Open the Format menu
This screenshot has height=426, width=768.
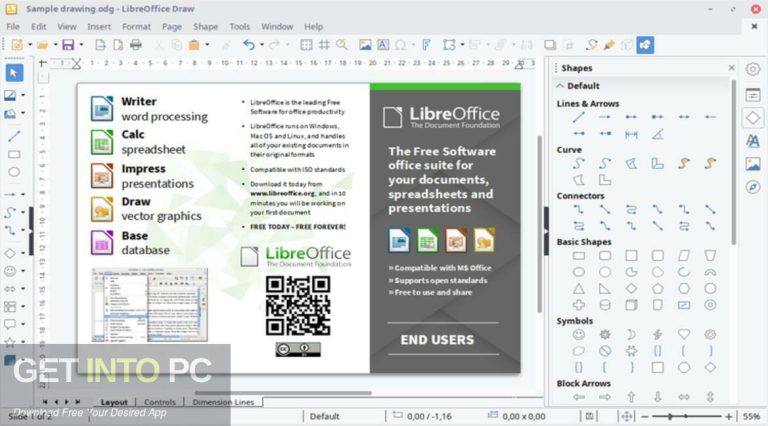(x=136, y=26)
